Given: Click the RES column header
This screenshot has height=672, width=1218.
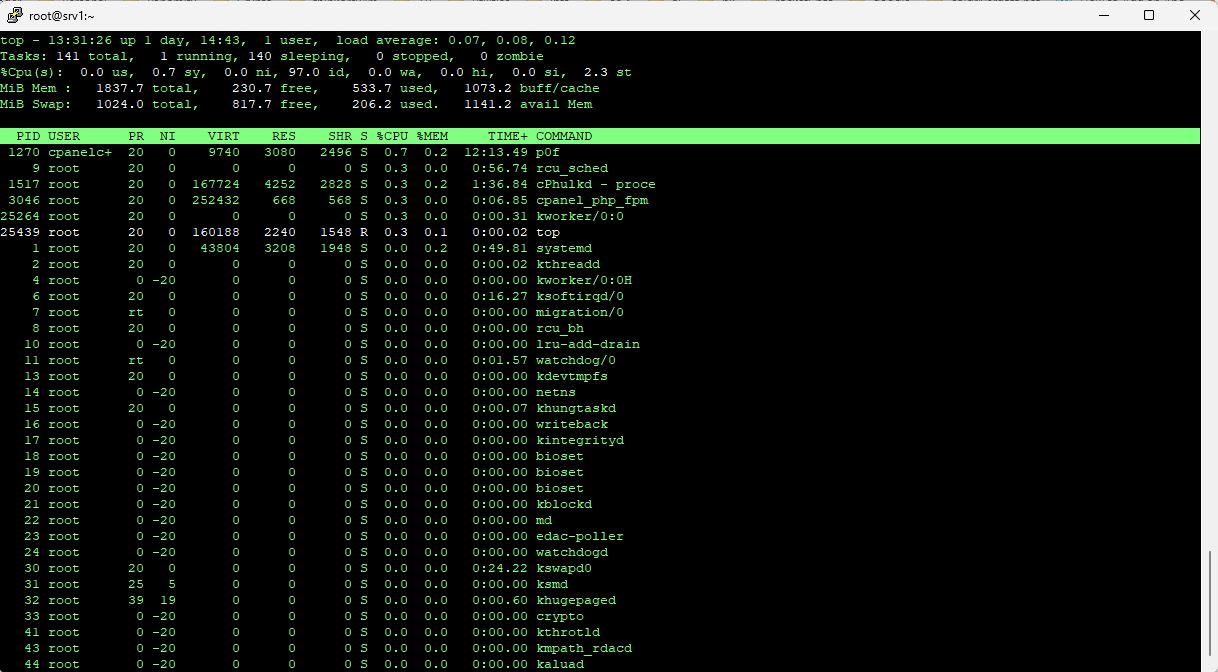Looking at the screenshot, I should tap(284, 136).
